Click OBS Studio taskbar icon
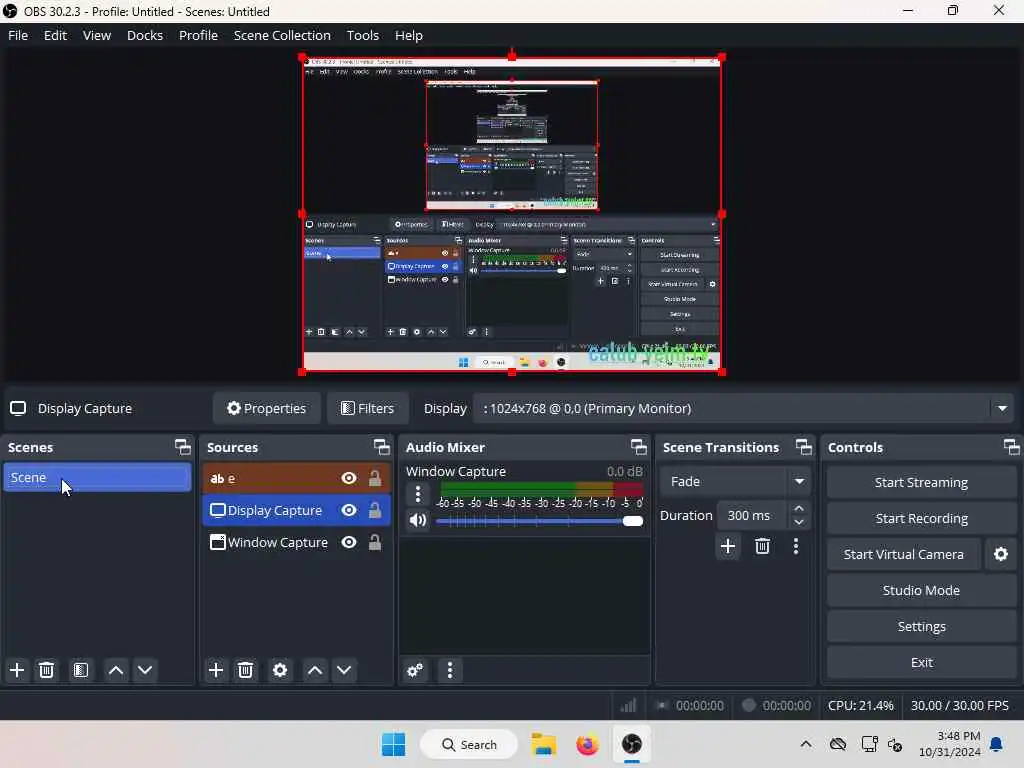The image size is (1024, 768). pyautogui.click(x=632, y=744)
